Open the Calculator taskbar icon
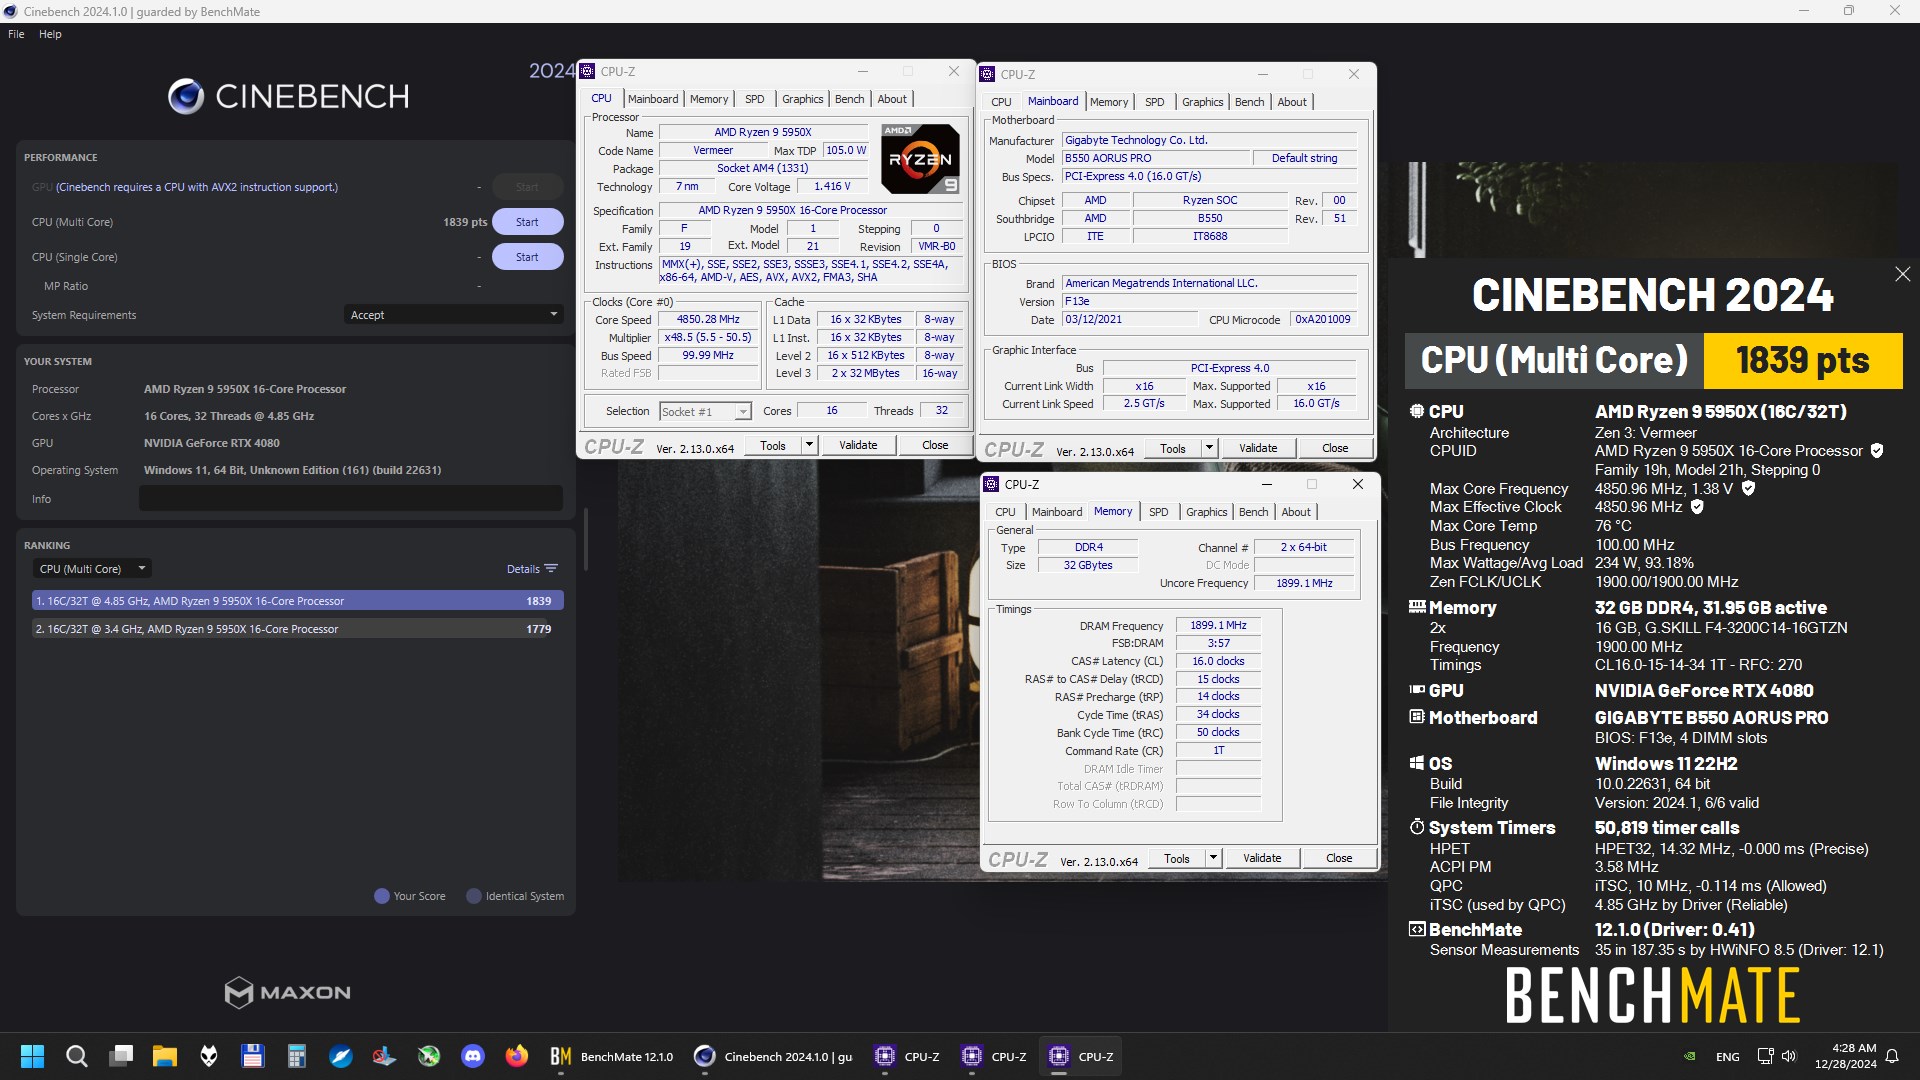 (x=297, y=1056)
